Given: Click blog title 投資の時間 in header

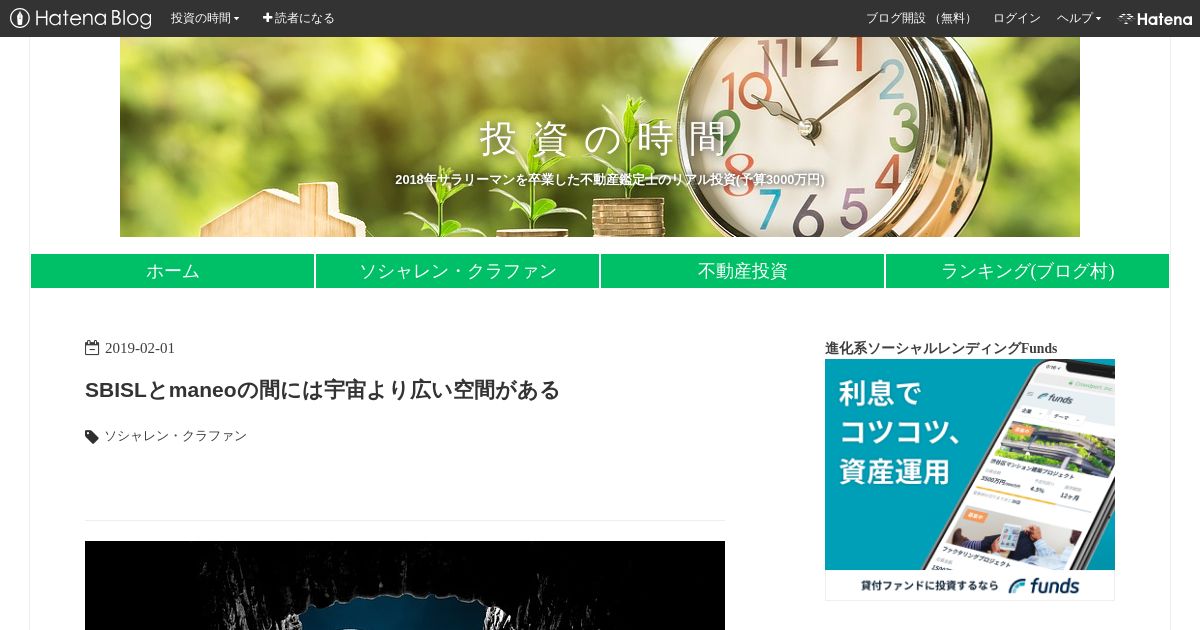Looking at the screenshot, I should click(604, 138).
